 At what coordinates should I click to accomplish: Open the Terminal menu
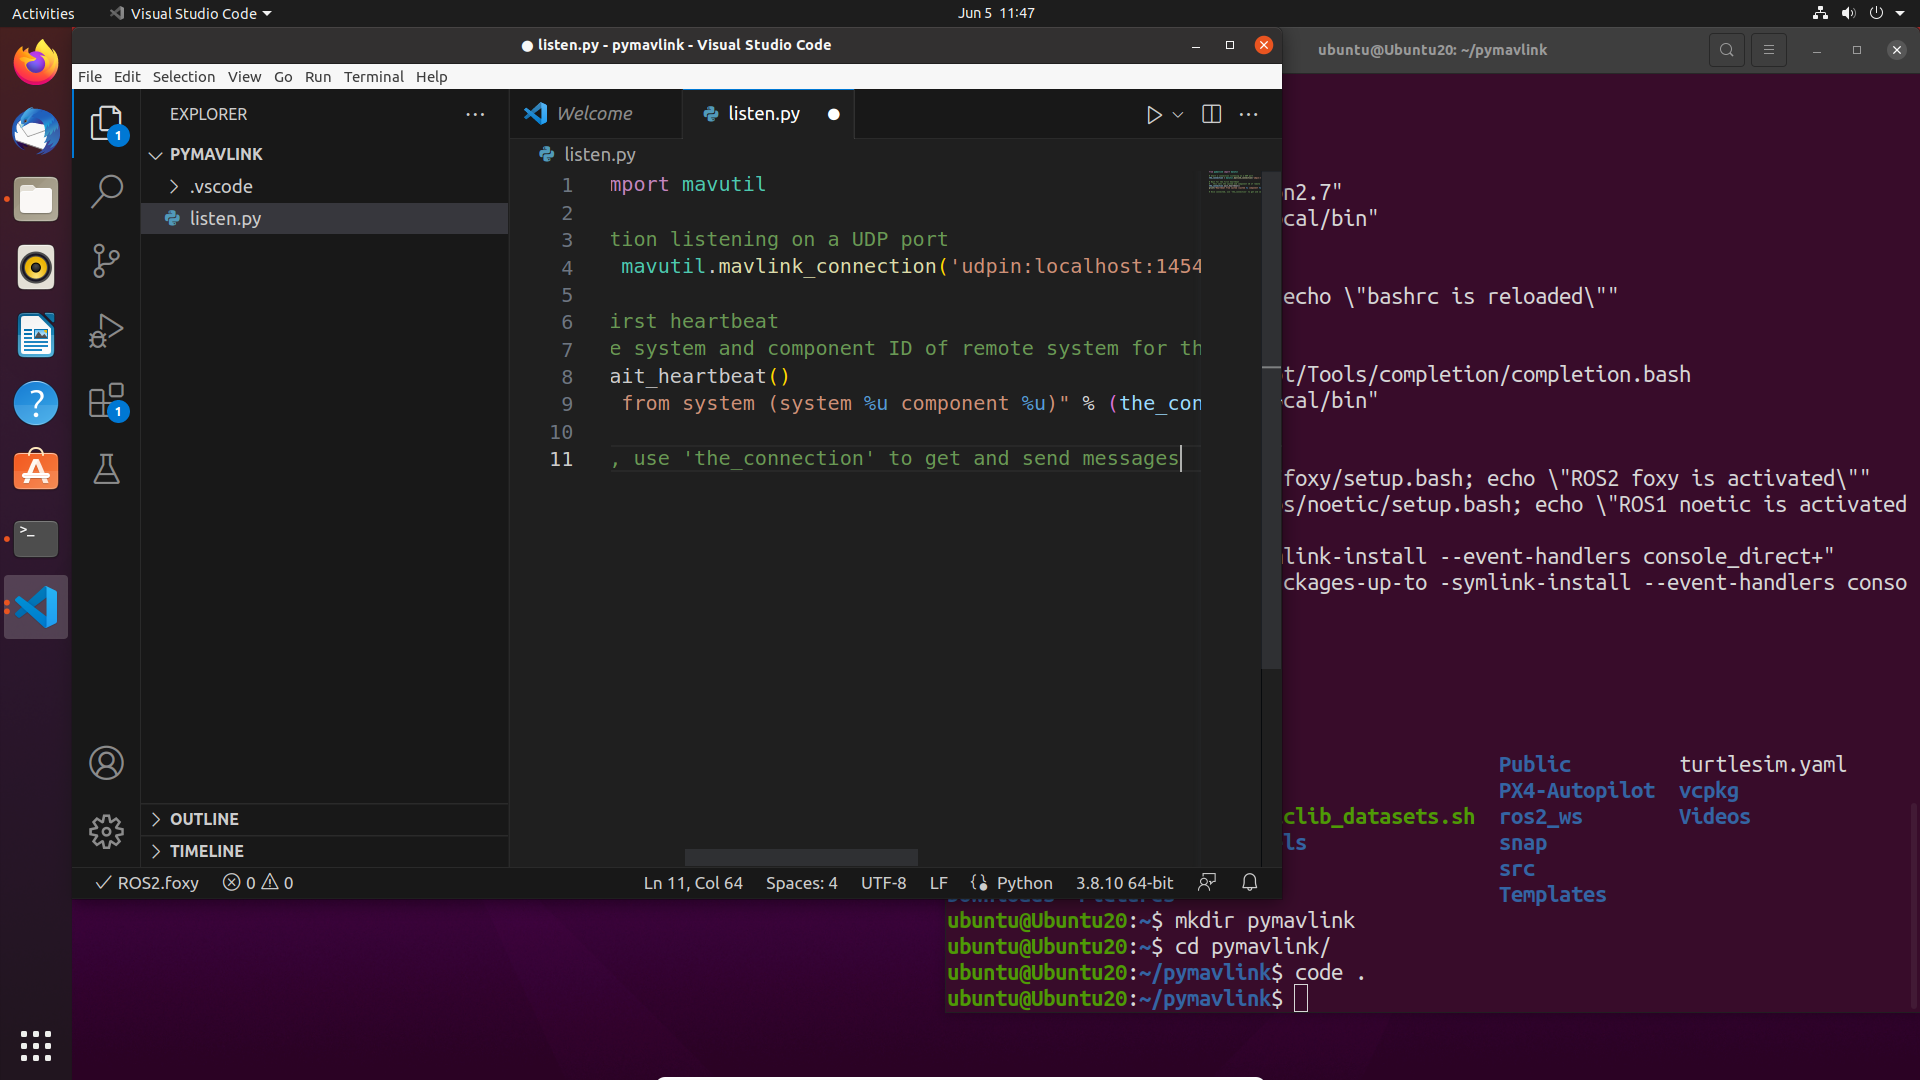click(373, 77)
